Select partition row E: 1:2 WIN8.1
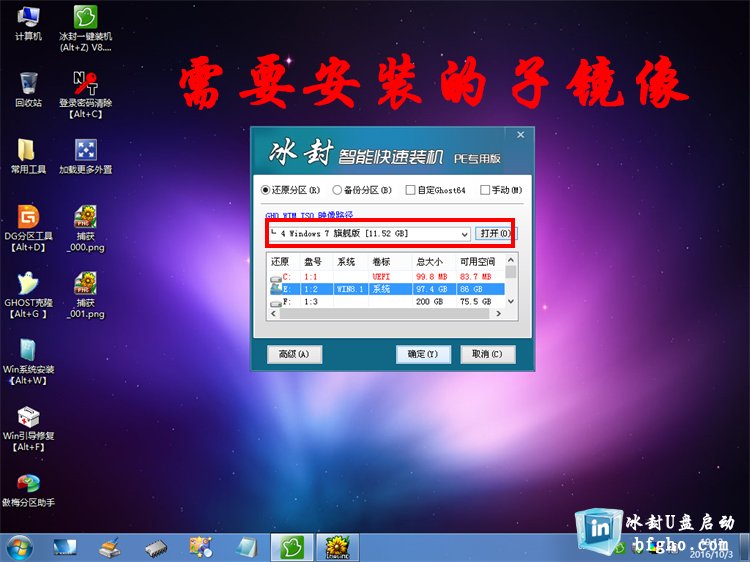Viewport: 750px width, 562px height. tap(386, 289)
